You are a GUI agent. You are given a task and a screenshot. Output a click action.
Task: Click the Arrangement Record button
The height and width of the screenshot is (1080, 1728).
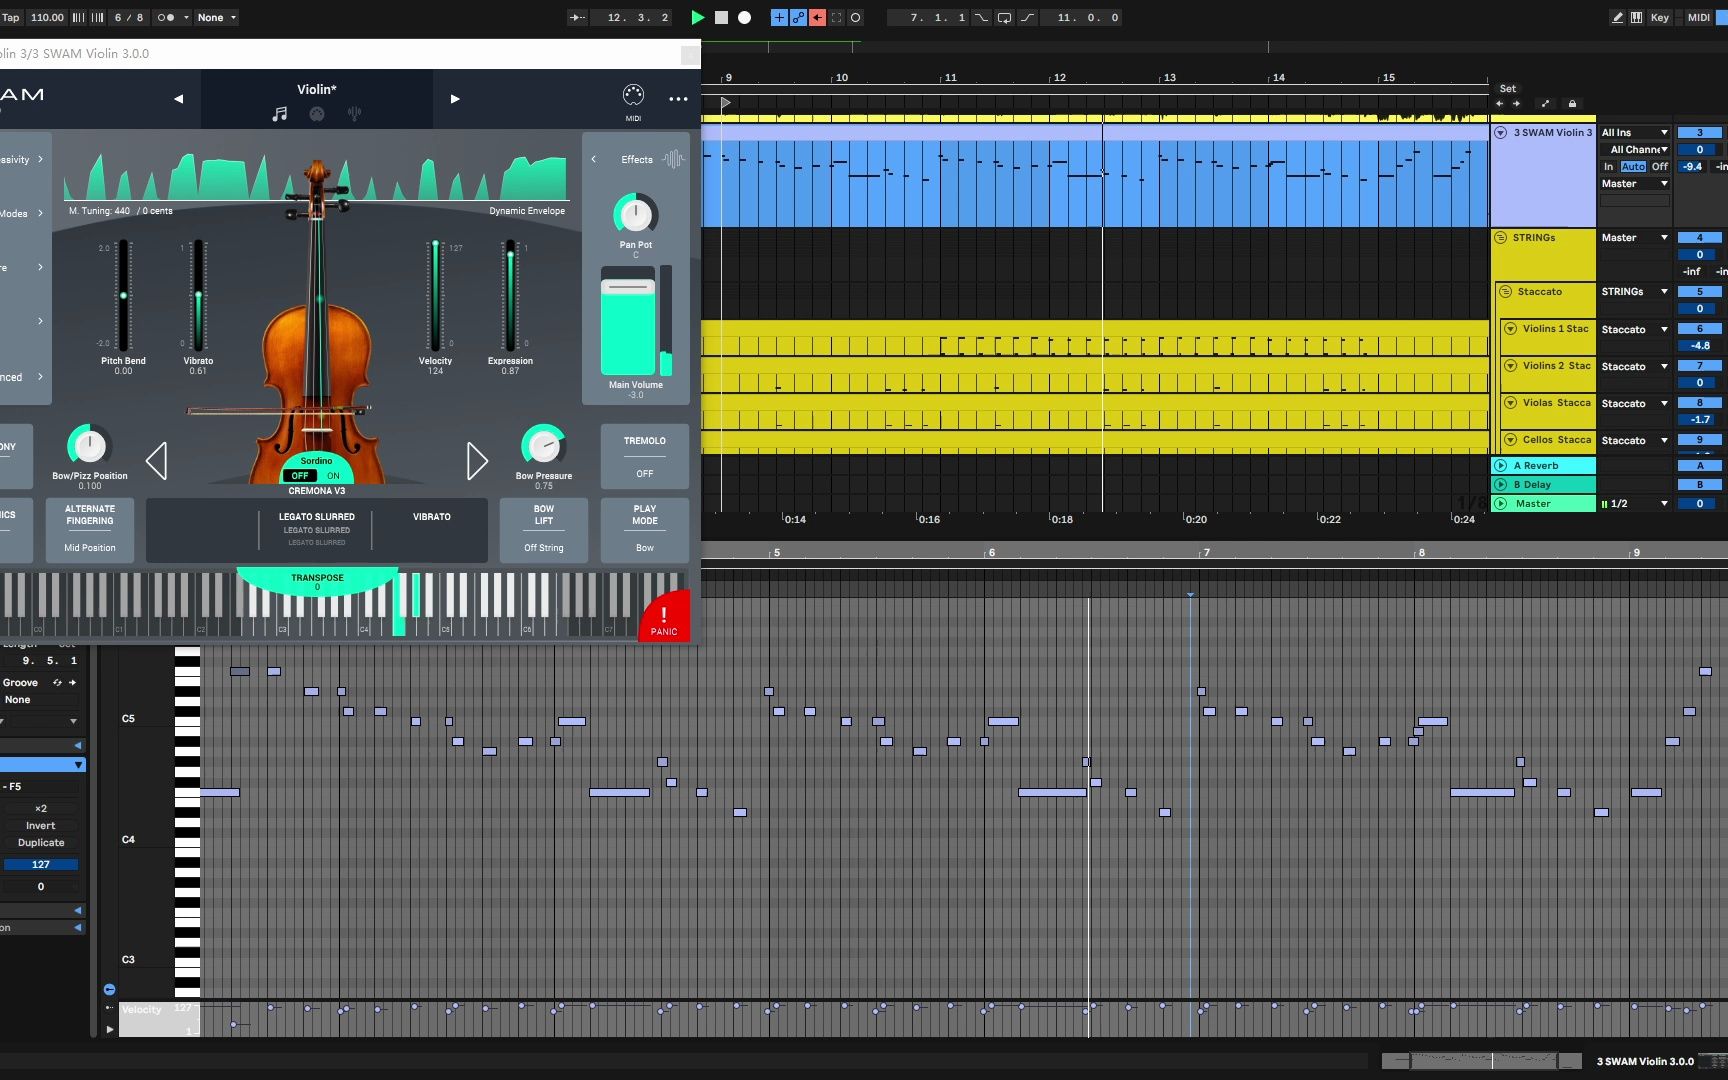click(744, 17)
